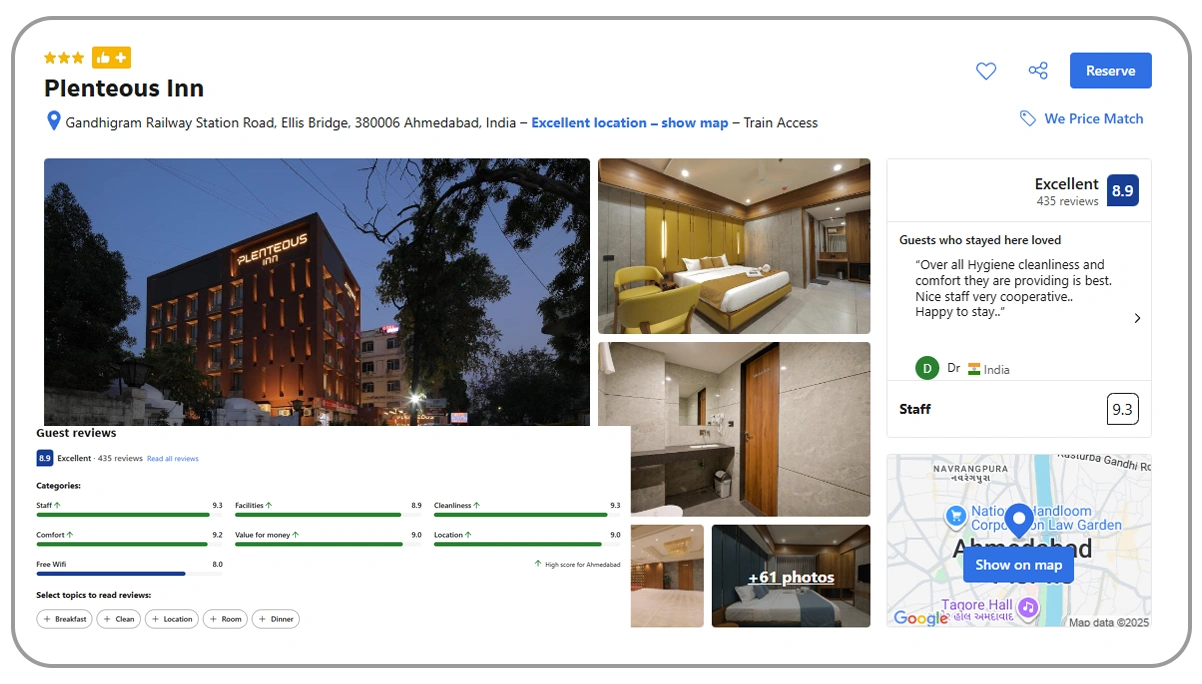Image resolution: width=1202 pixels, height=684 pixels.
Task: Open Read all reviews link
Action: point(172,457)
